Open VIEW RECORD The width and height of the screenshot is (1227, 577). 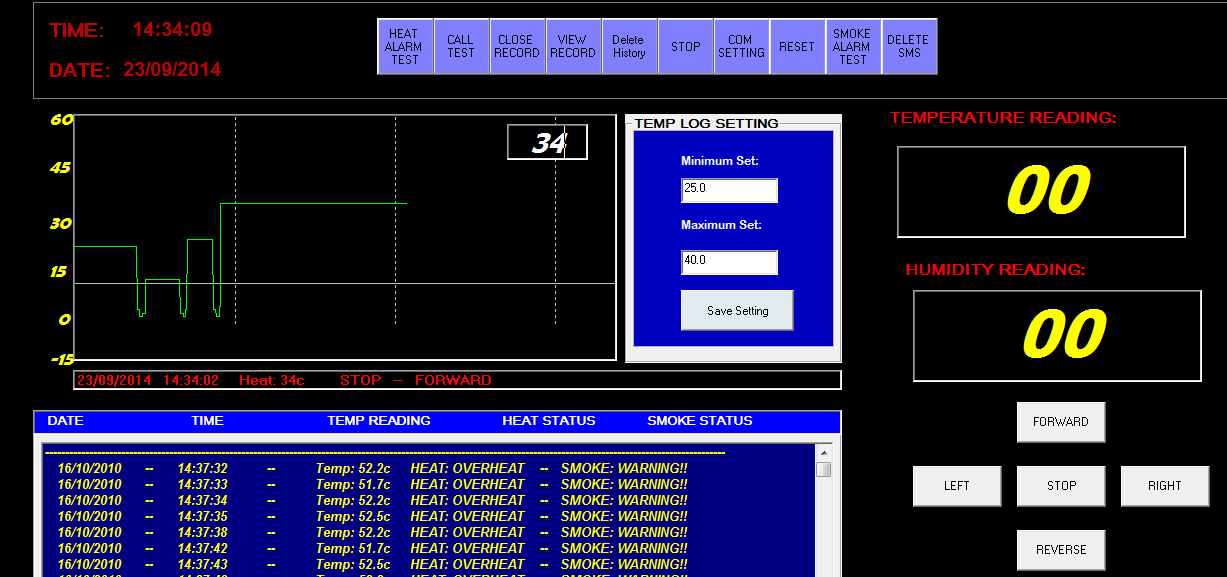pyautogui.click(x=573, y=45)
